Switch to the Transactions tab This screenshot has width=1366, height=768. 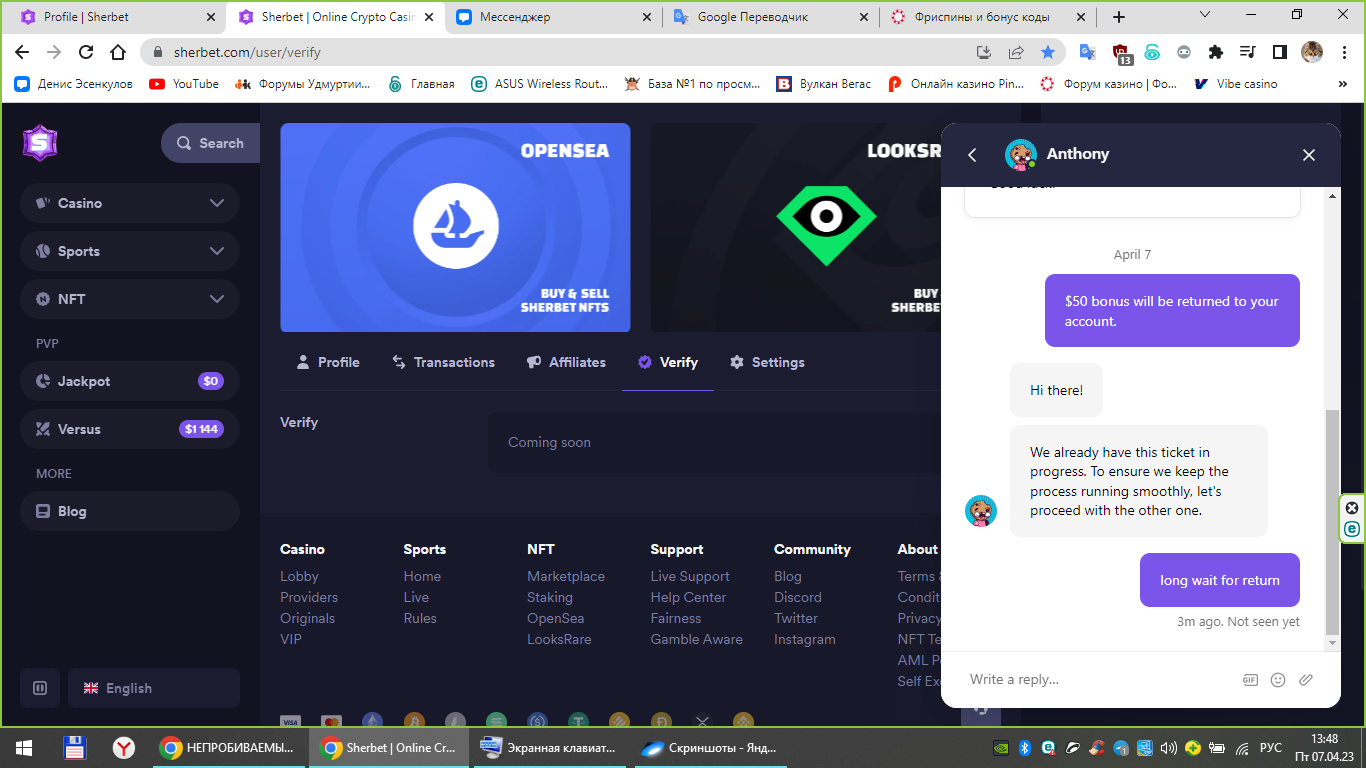tap(443, 362)
